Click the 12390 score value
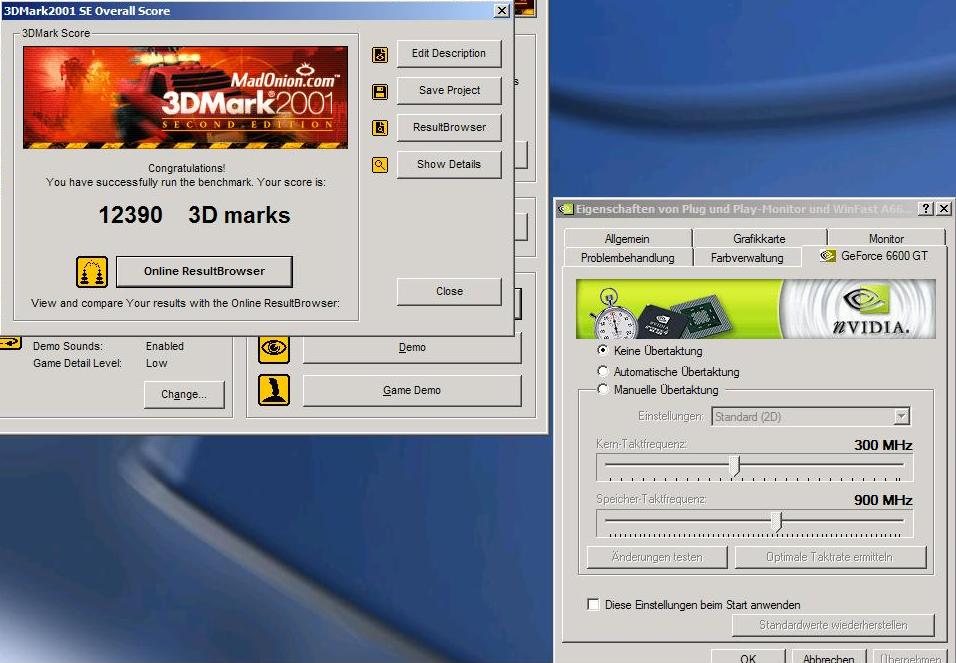Image resolution: width=956 pixels, height=663 pixels. 130,215
